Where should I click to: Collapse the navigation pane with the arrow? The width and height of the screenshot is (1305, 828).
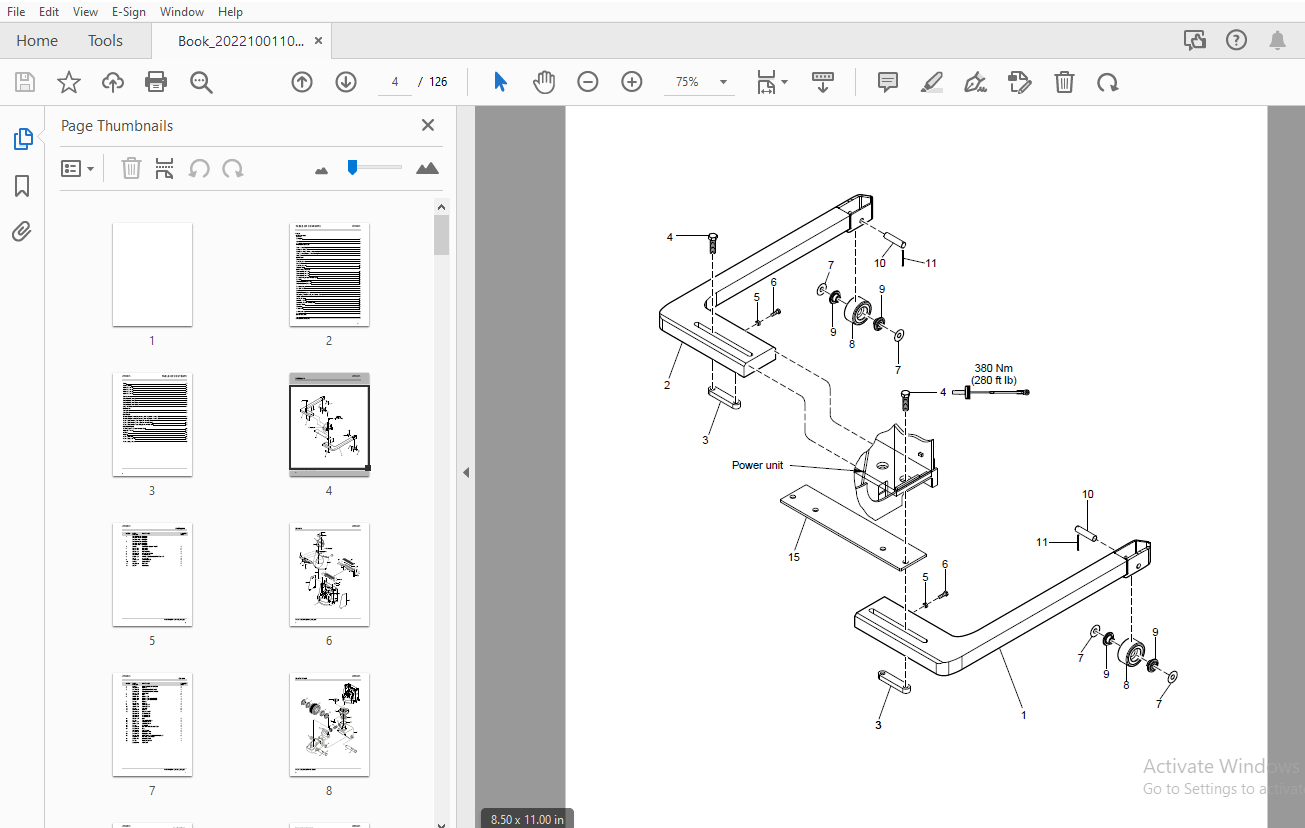click(465, 472)
